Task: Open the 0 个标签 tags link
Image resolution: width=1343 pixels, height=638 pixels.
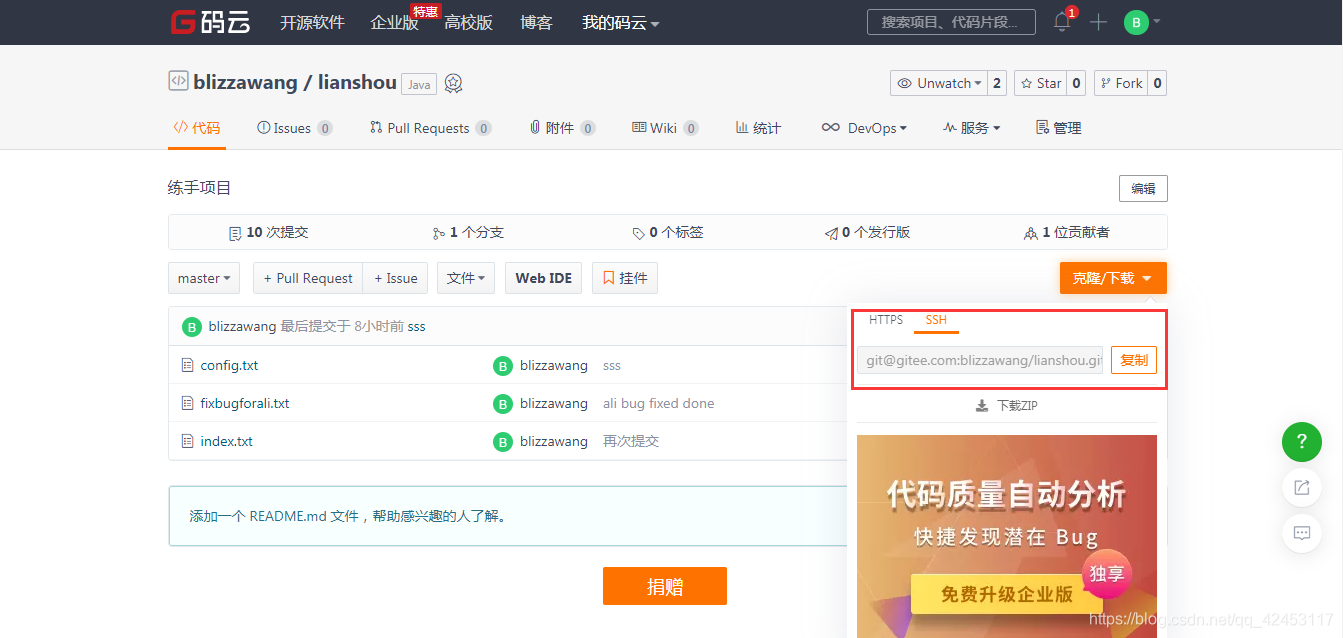Action: pos(668,232)
